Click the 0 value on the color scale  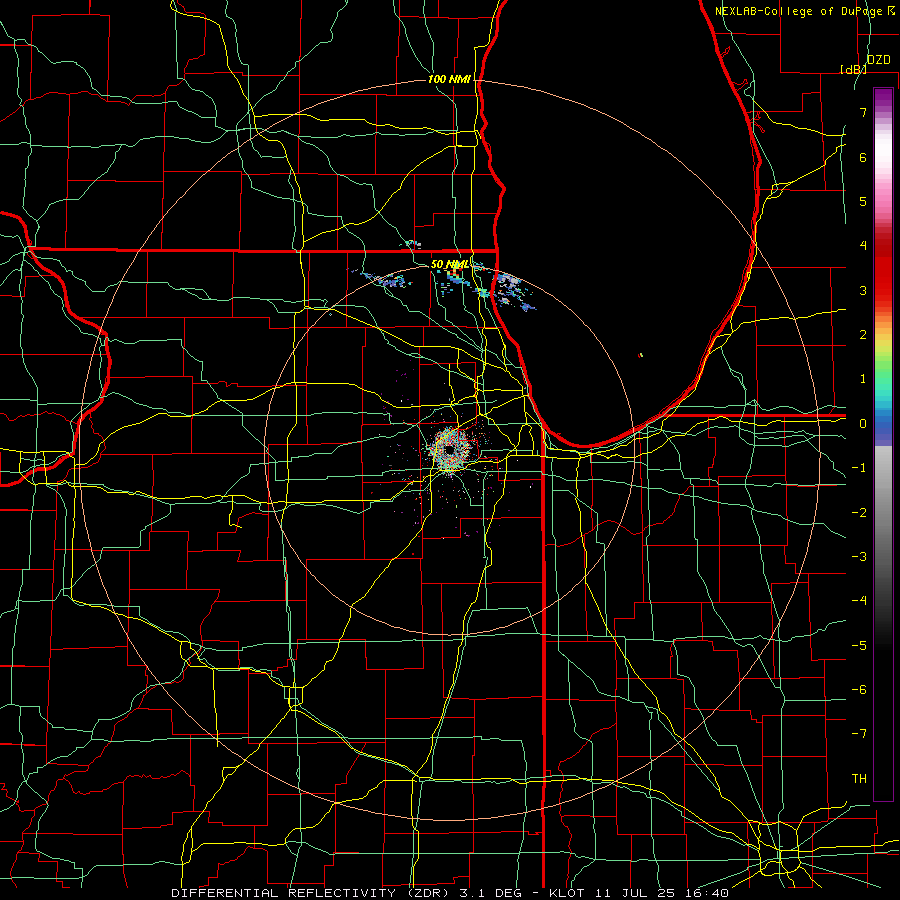(863, 424)
